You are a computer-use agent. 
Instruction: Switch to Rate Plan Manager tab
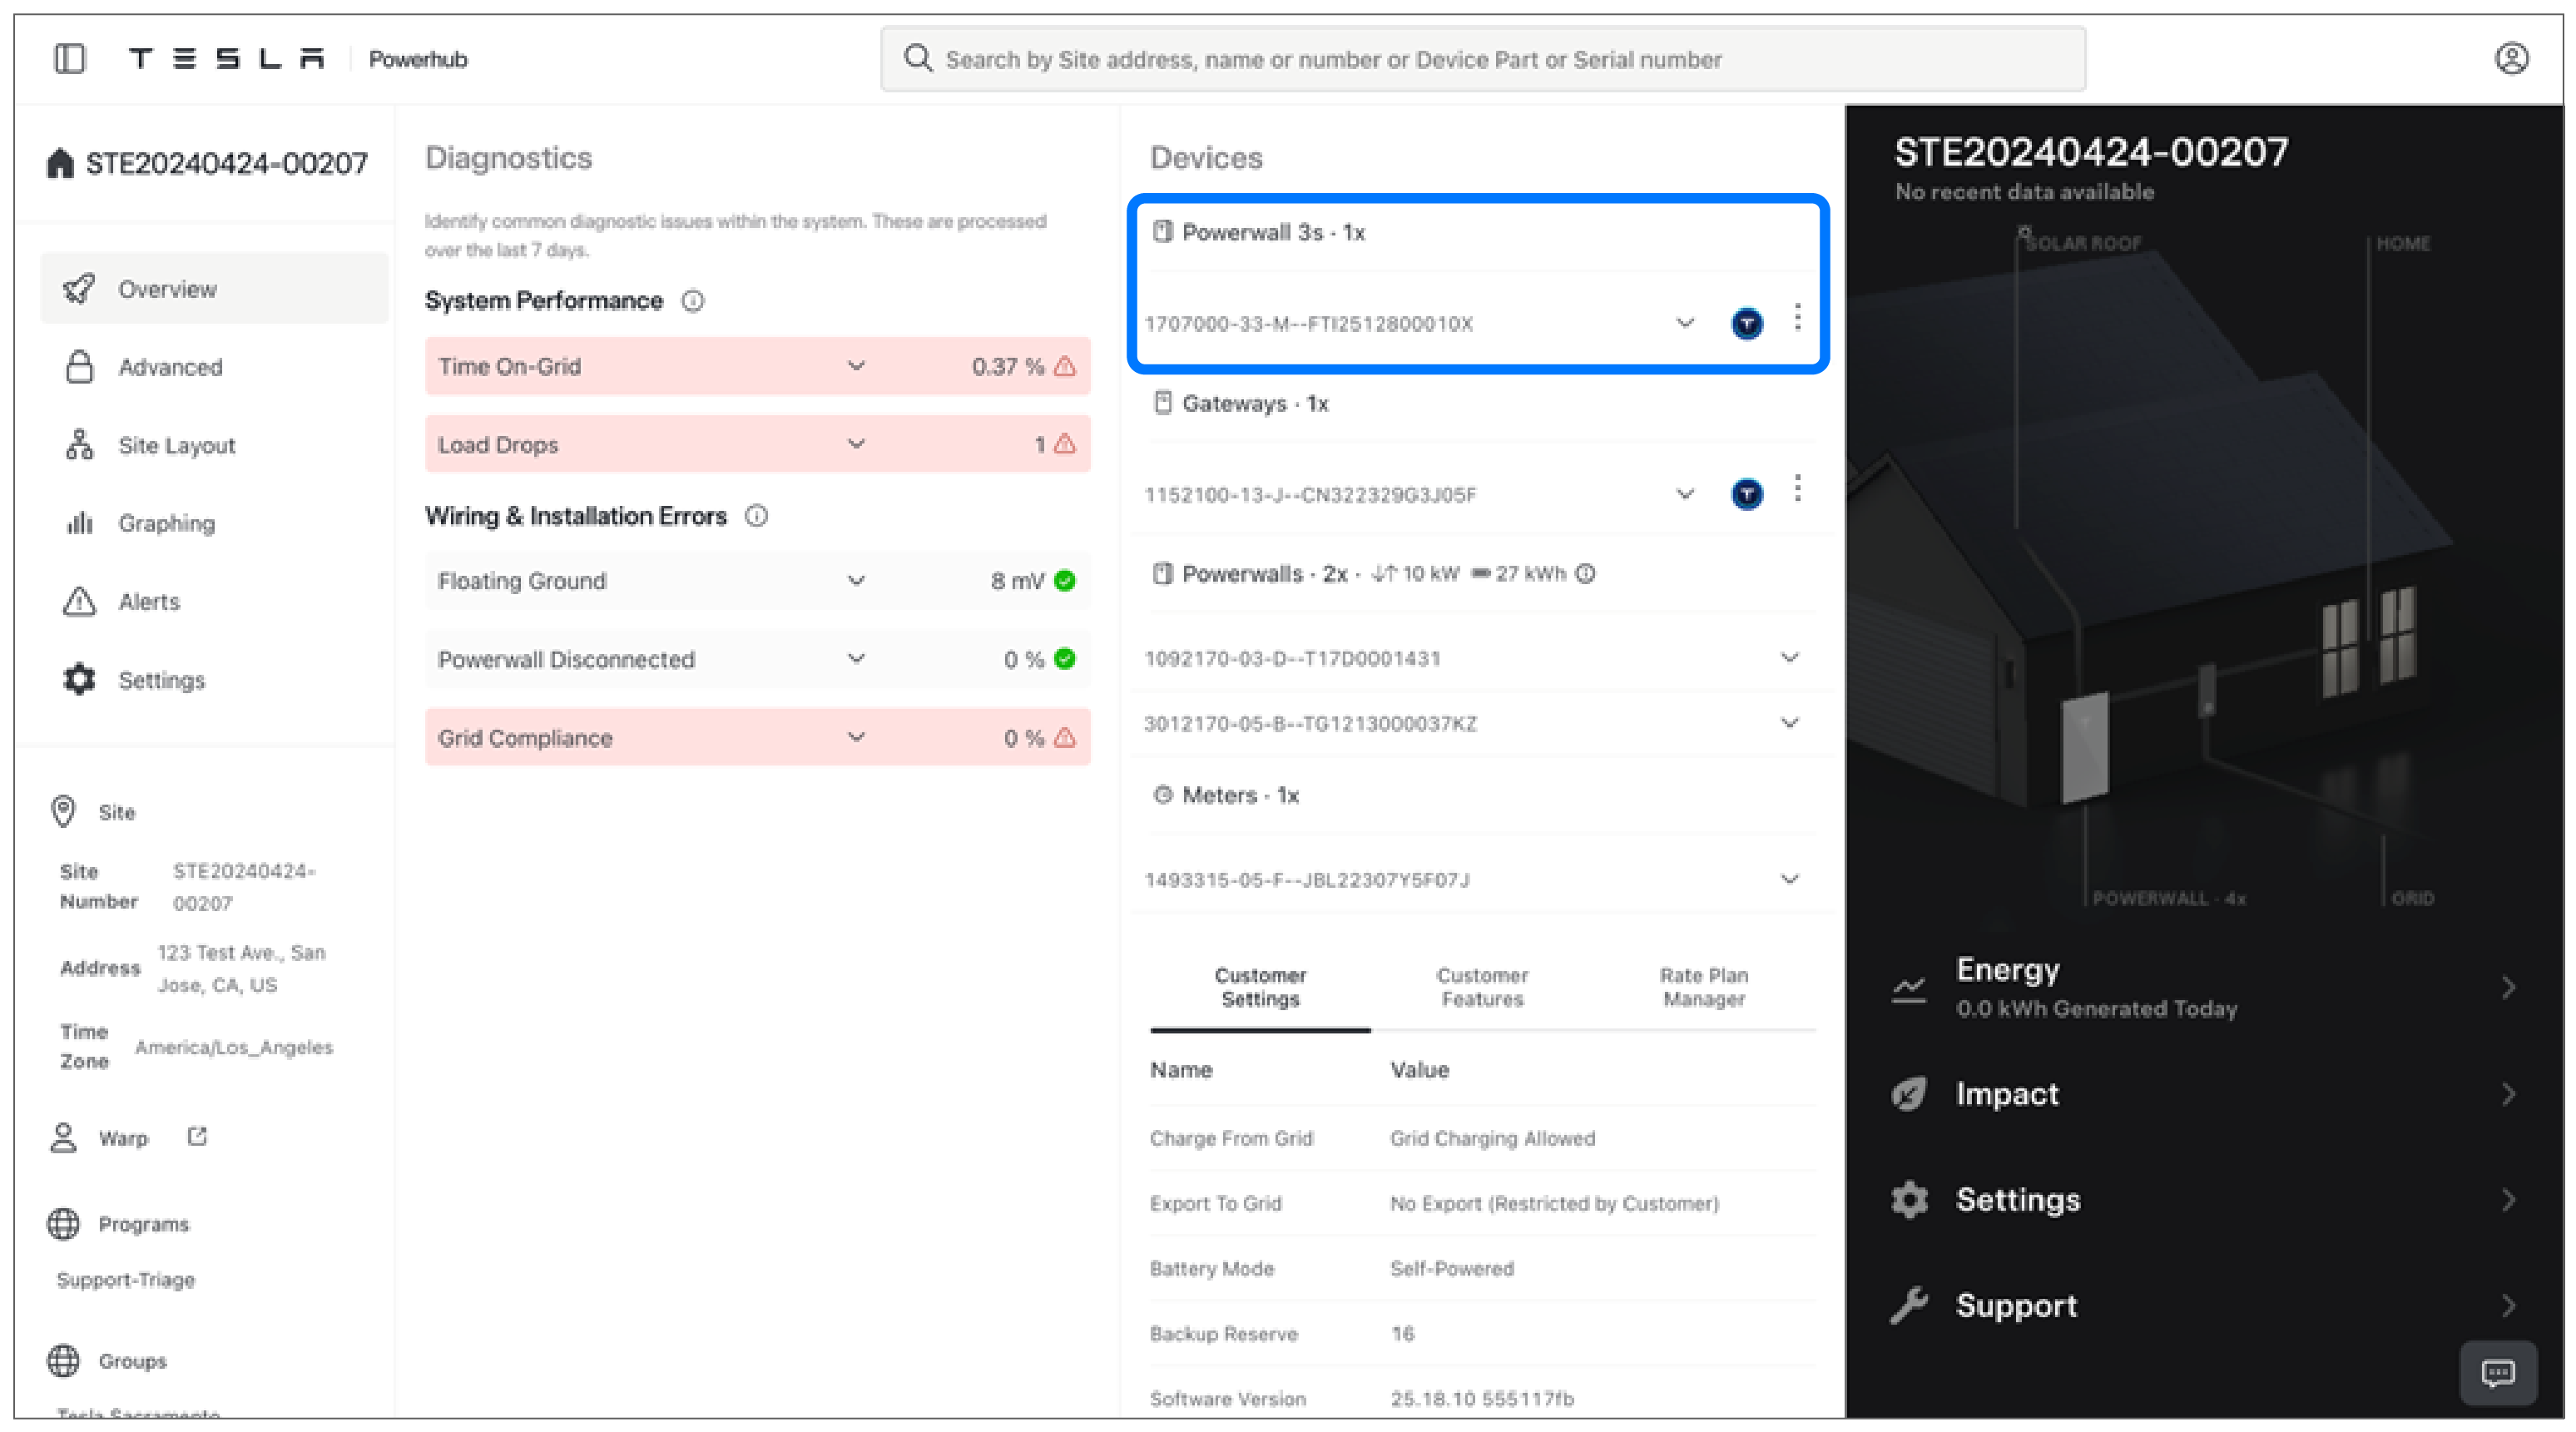tap(1703, 987)
